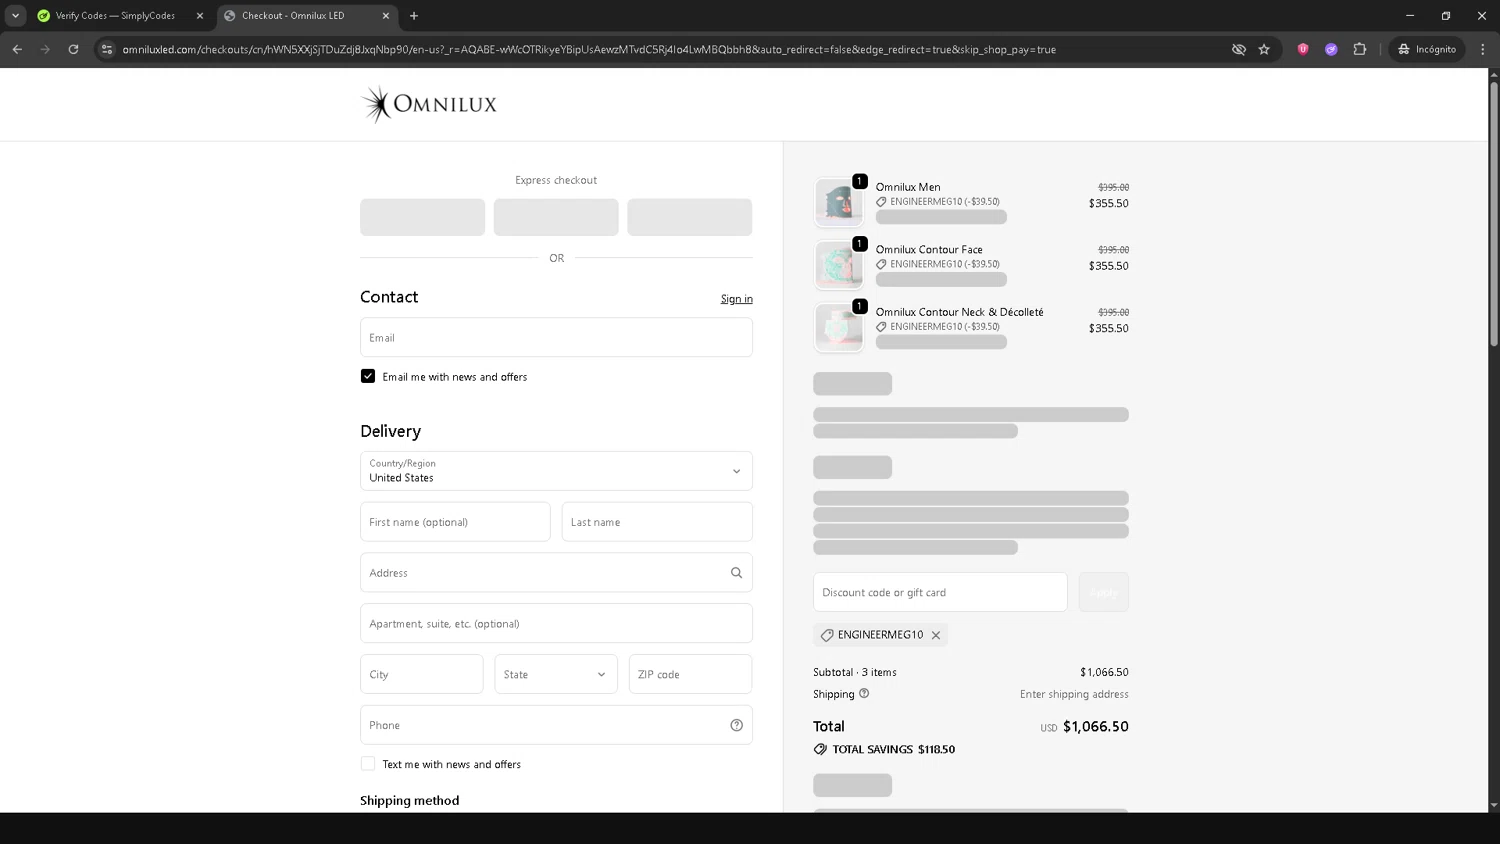Open Chrome three-dot menu
Screen dimensions: 1500x844
coord(1482,49)
